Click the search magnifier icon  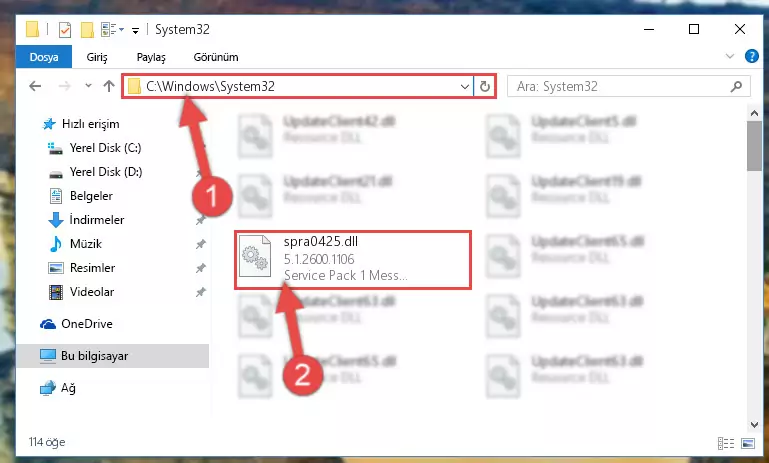pyautogui.click(x=736, y=87)
